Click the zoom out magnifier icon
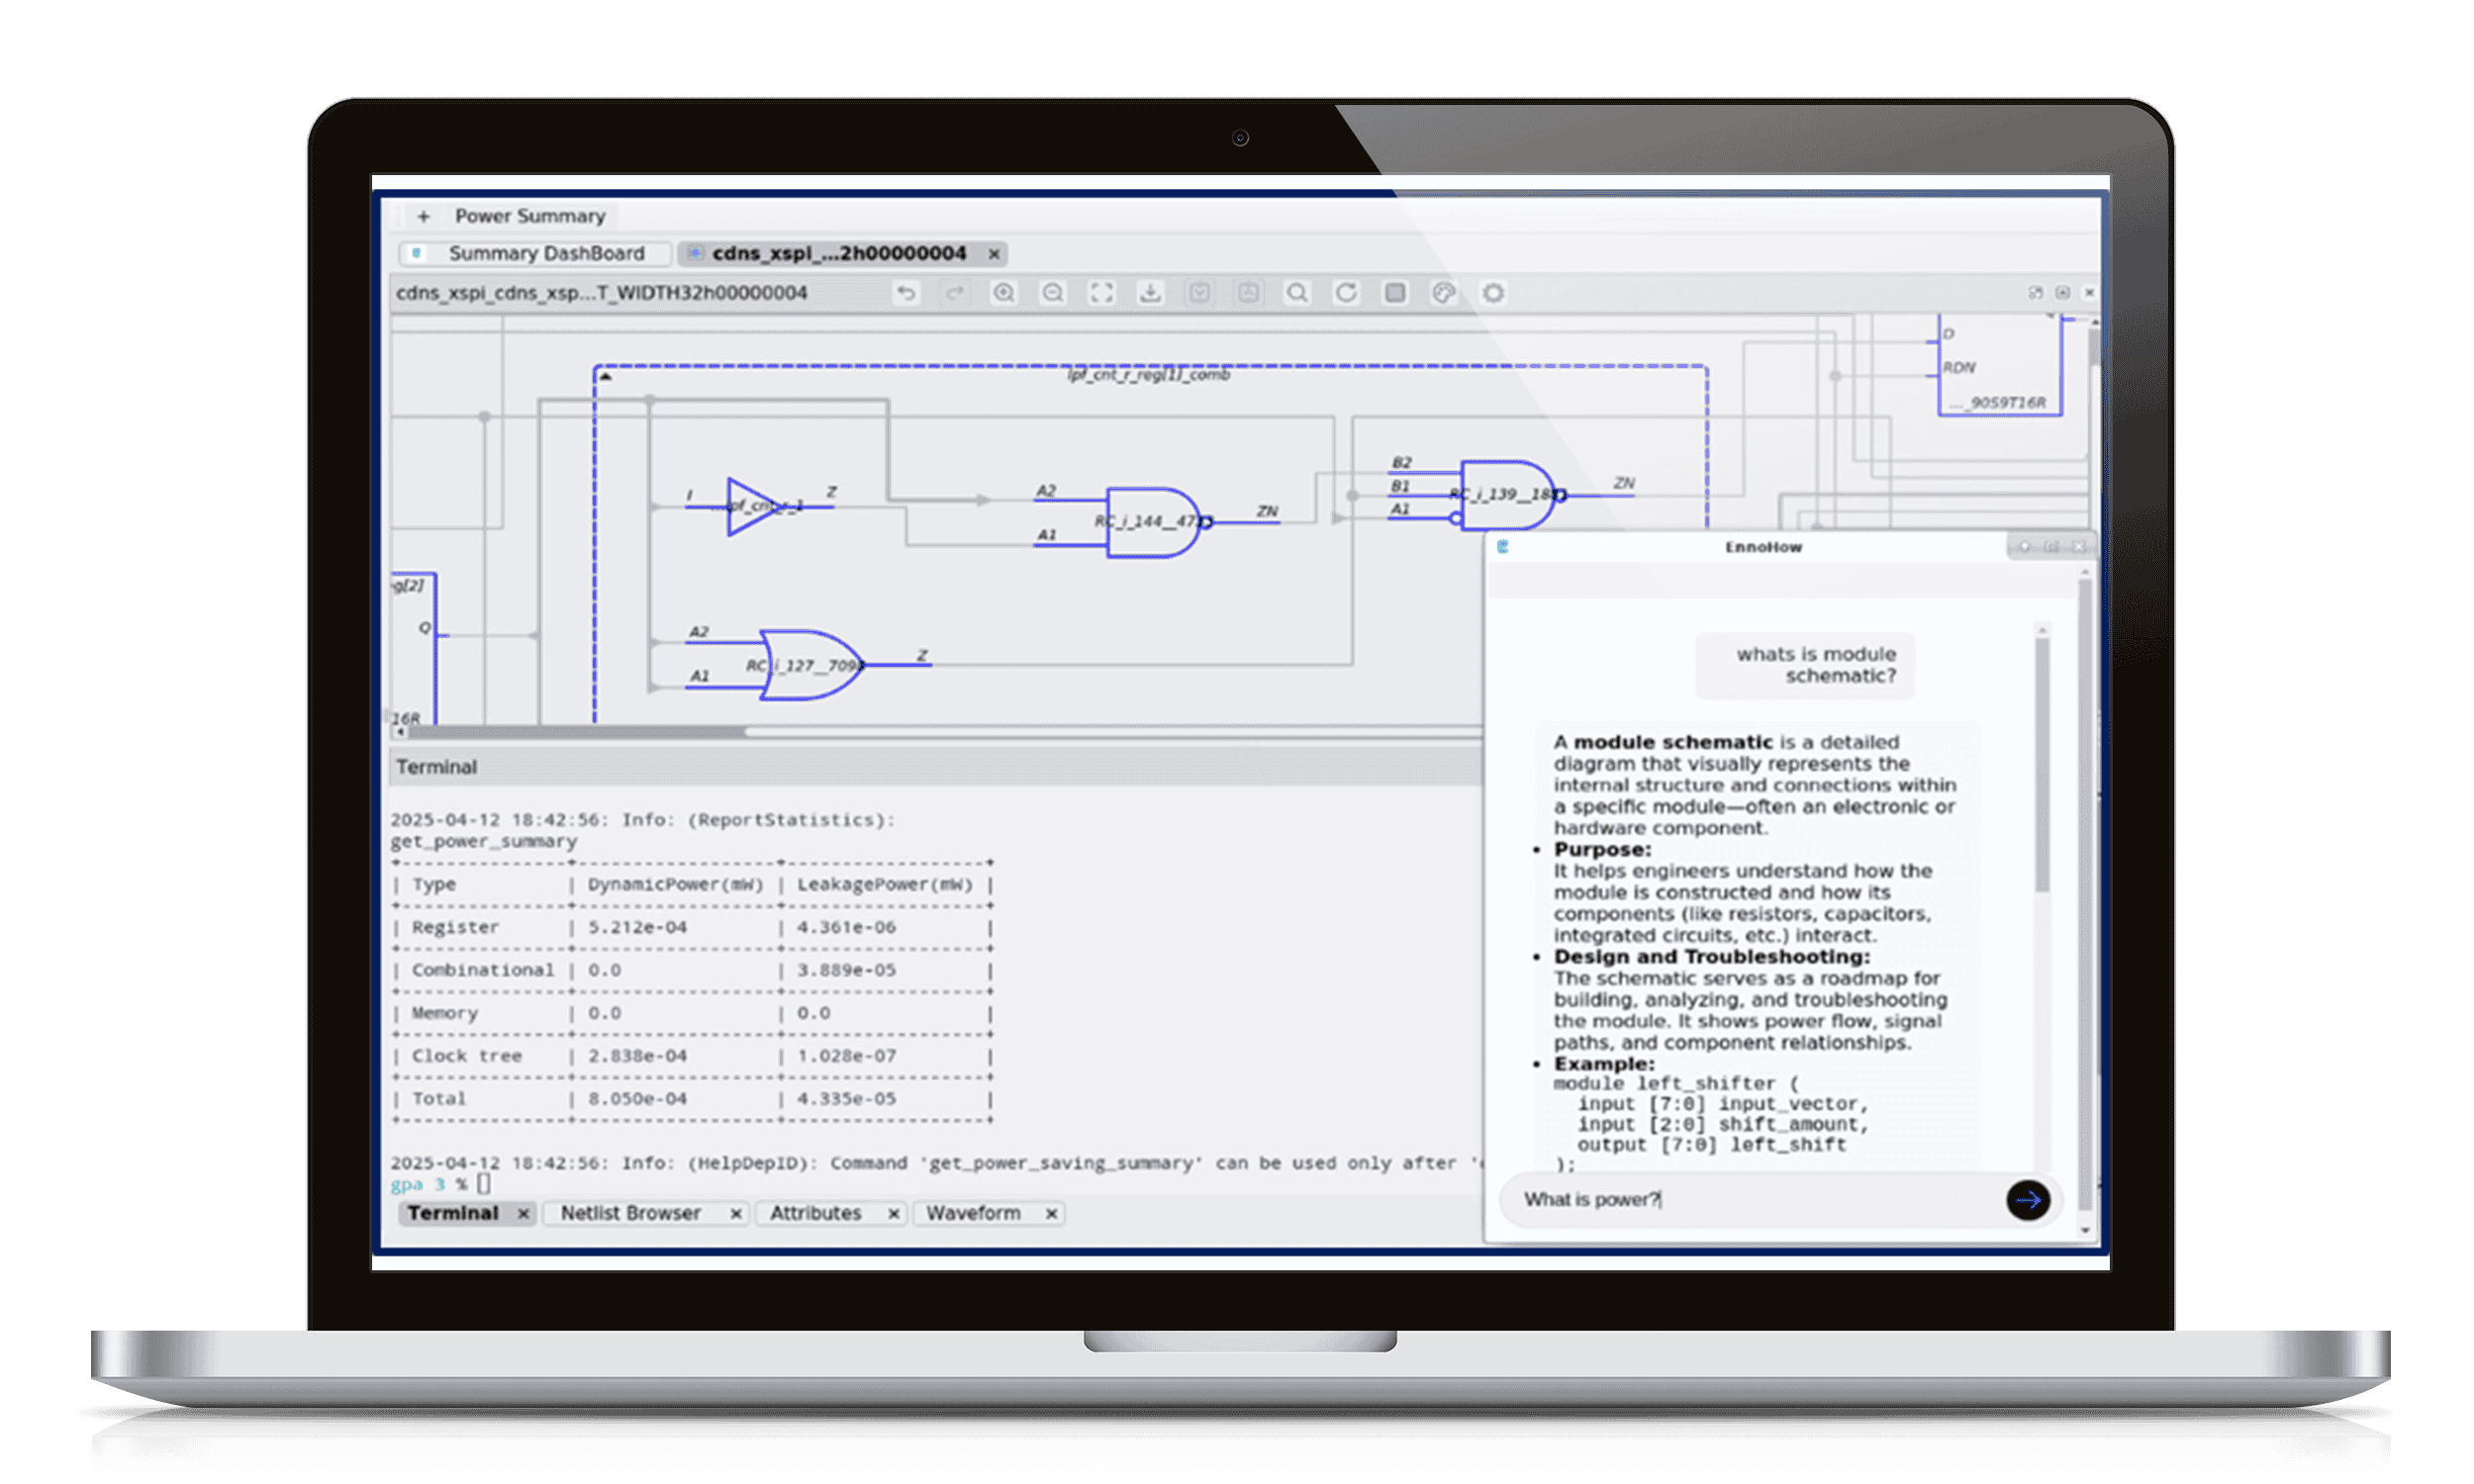The image size is (2474, 1484). 1052,293
